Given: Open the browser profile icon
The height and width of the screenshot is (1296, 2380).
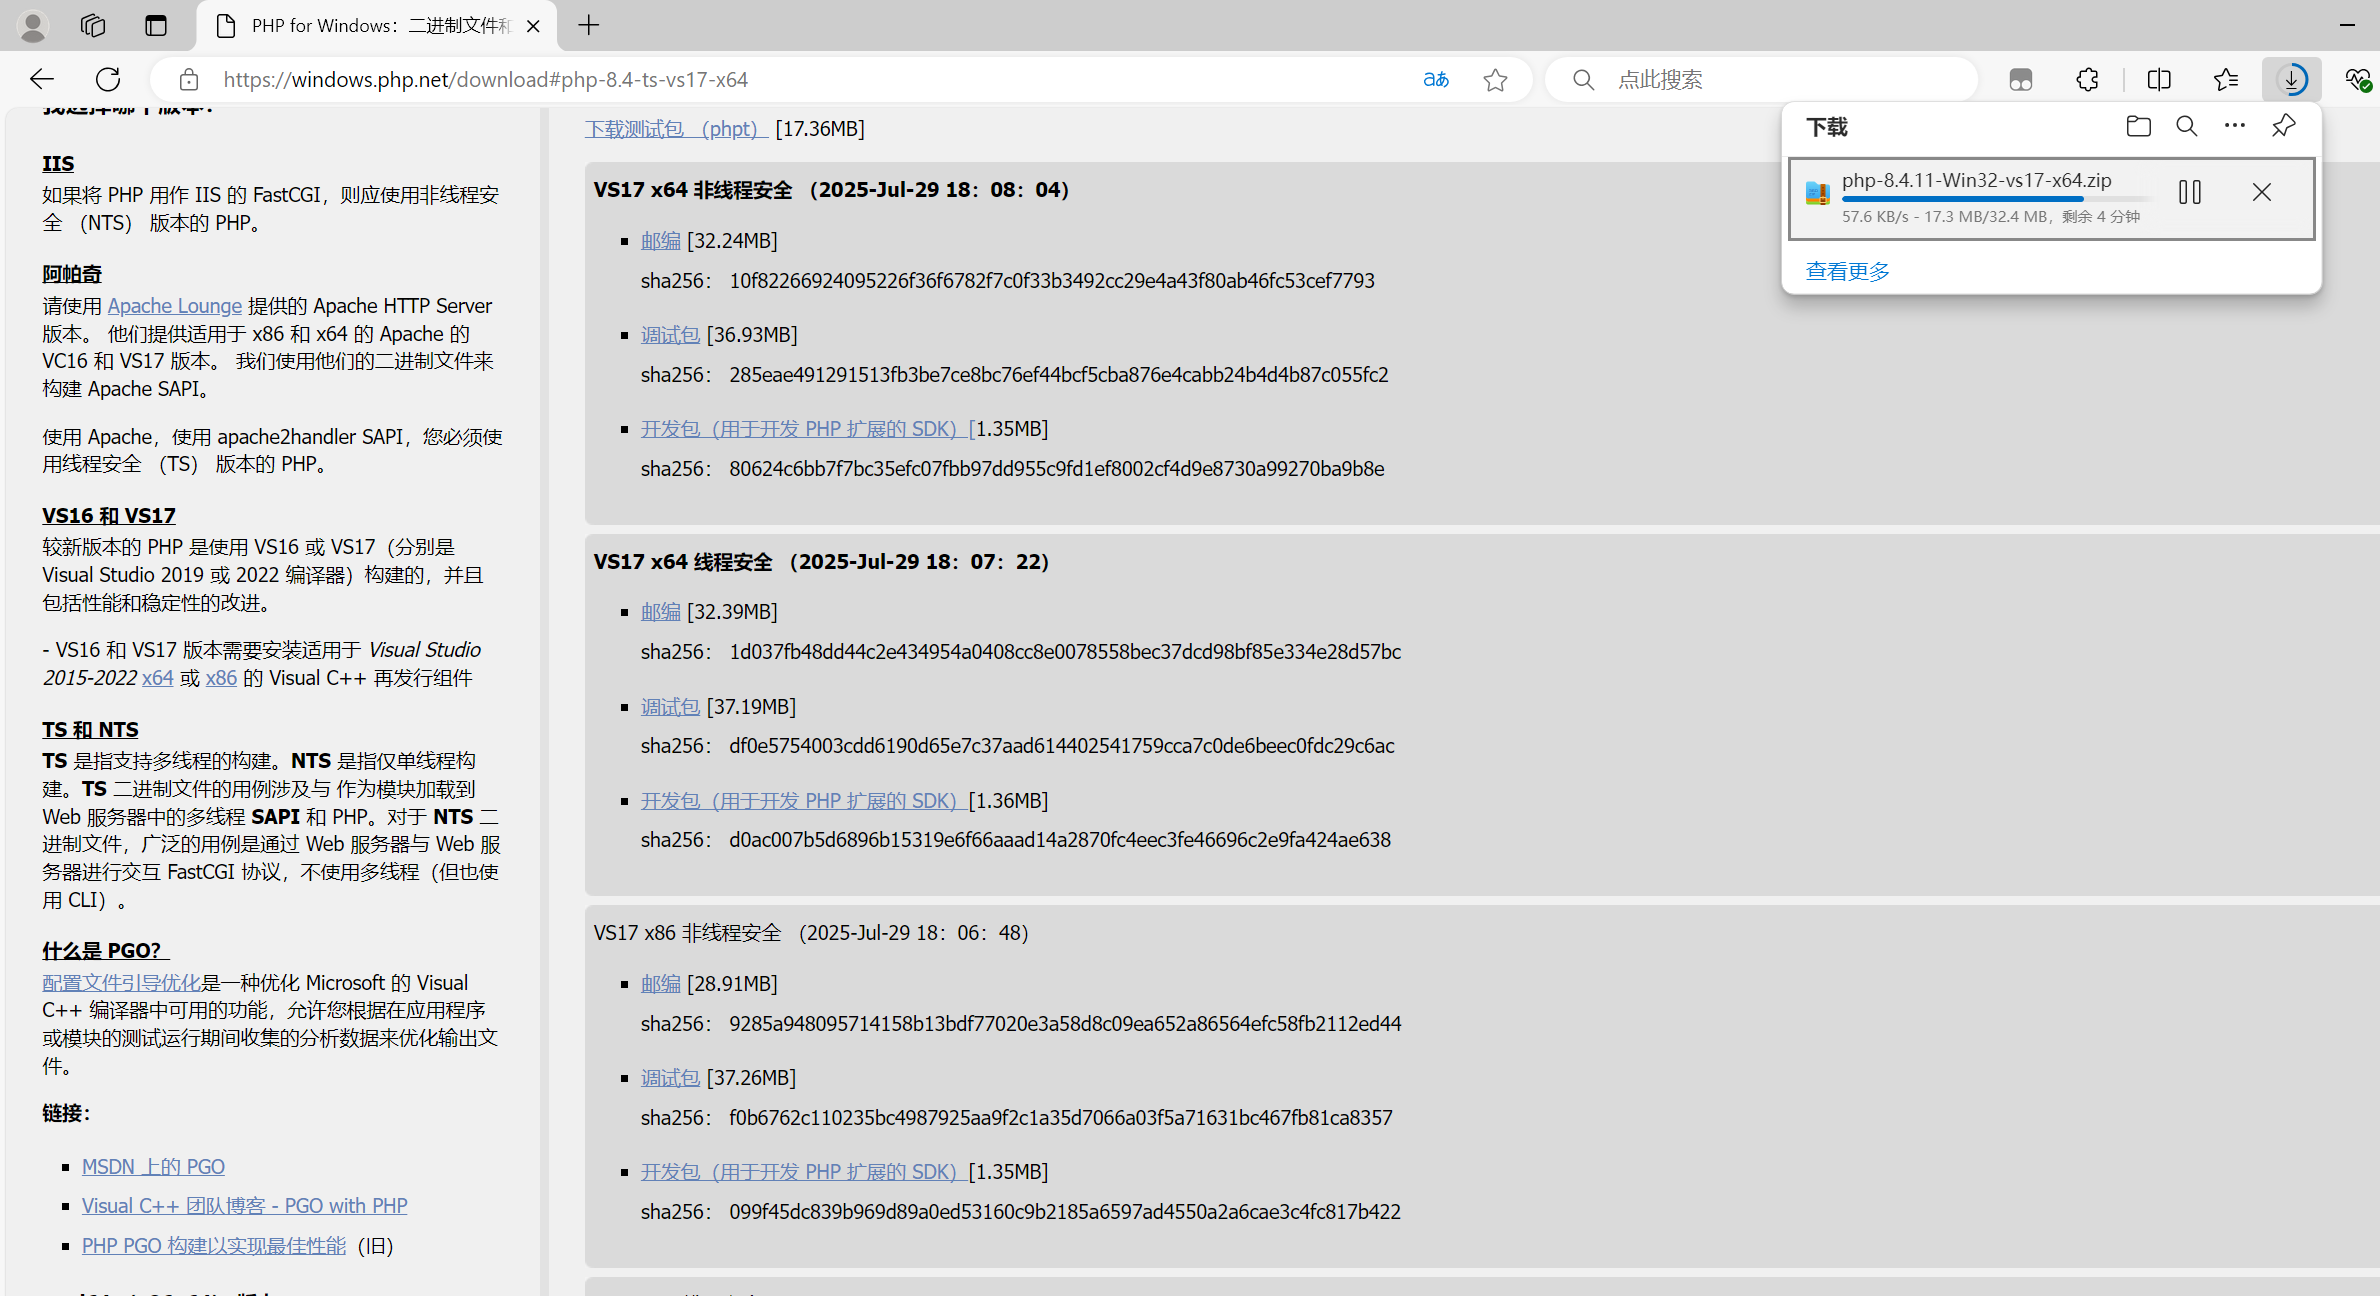Looking at the screenshot, I should tap(33, 26).
